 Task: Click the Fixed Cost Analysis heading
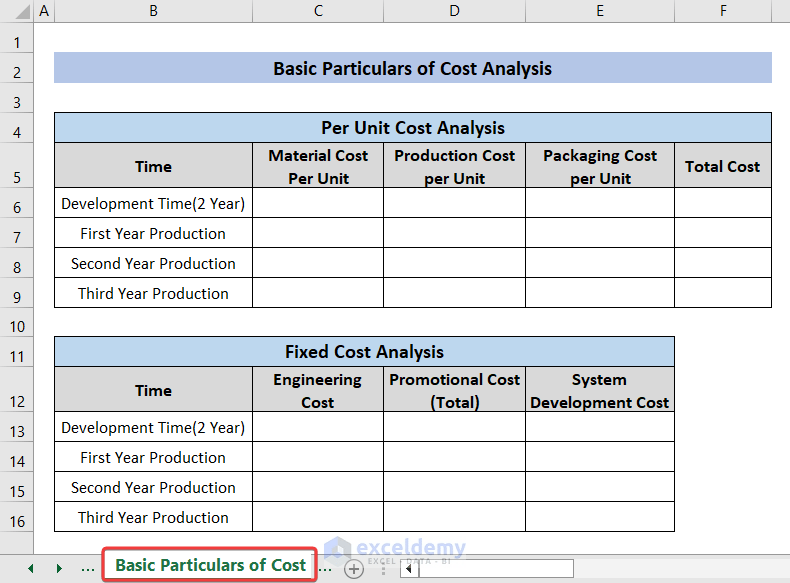[x=364, y=352]
